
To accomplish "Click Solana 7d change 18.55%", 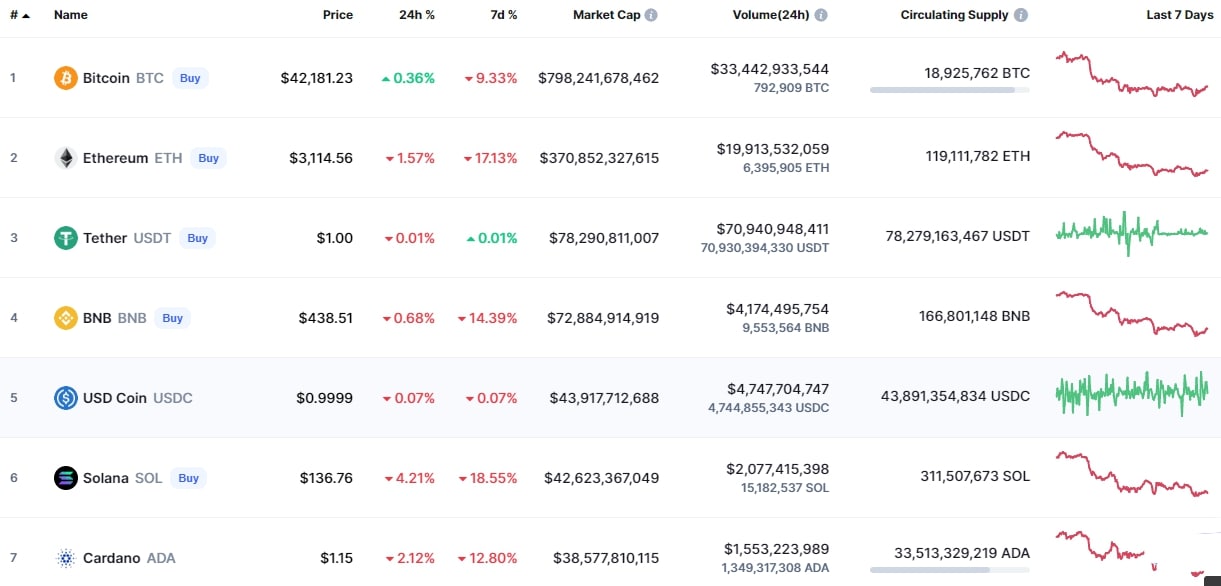I will (x=490, y=478).
